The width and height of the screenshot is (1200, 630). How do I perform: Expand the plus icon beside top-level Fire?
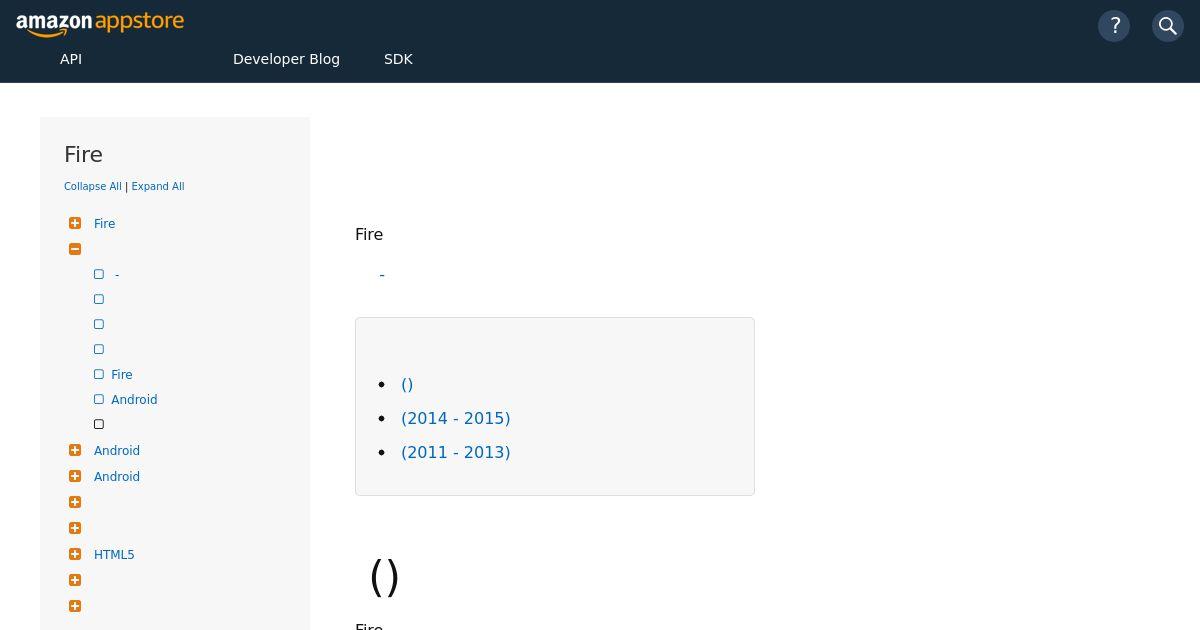[x=75, y=223]
